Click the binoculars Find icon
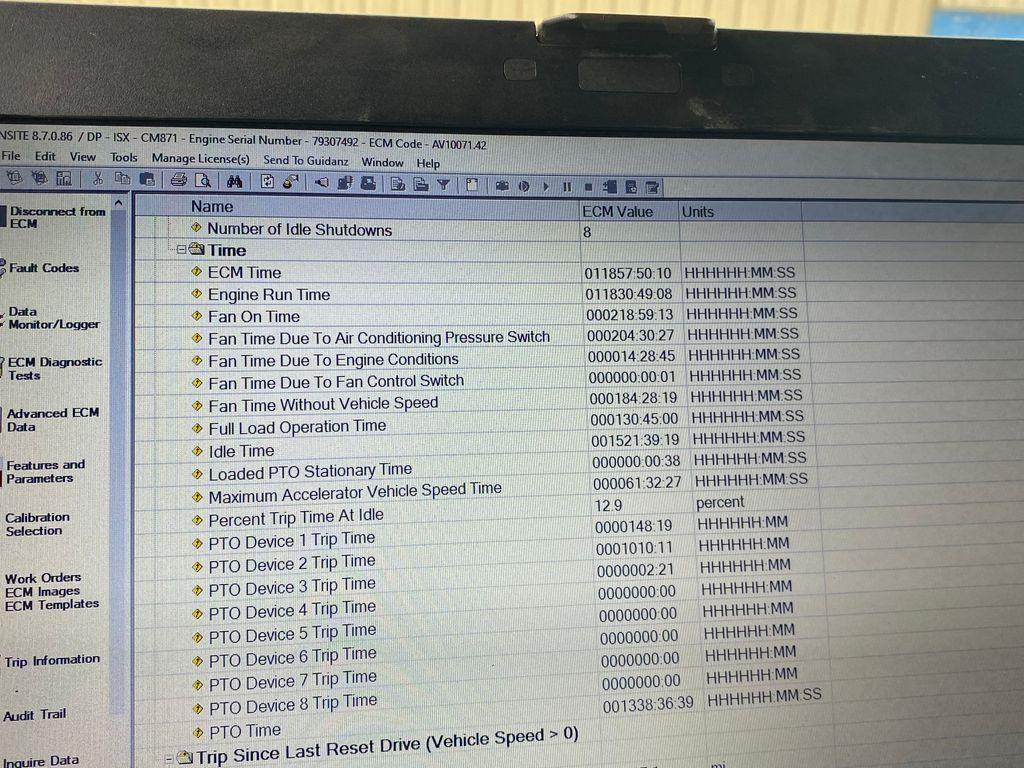The height and width of the screenshot is (768, 1024). coord(234,181)
